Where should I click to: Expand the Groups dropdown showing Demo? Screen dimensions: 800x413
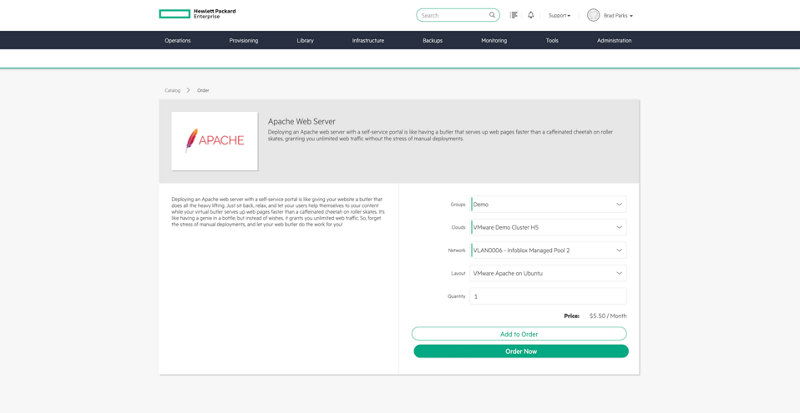click(x=548, y=204)
